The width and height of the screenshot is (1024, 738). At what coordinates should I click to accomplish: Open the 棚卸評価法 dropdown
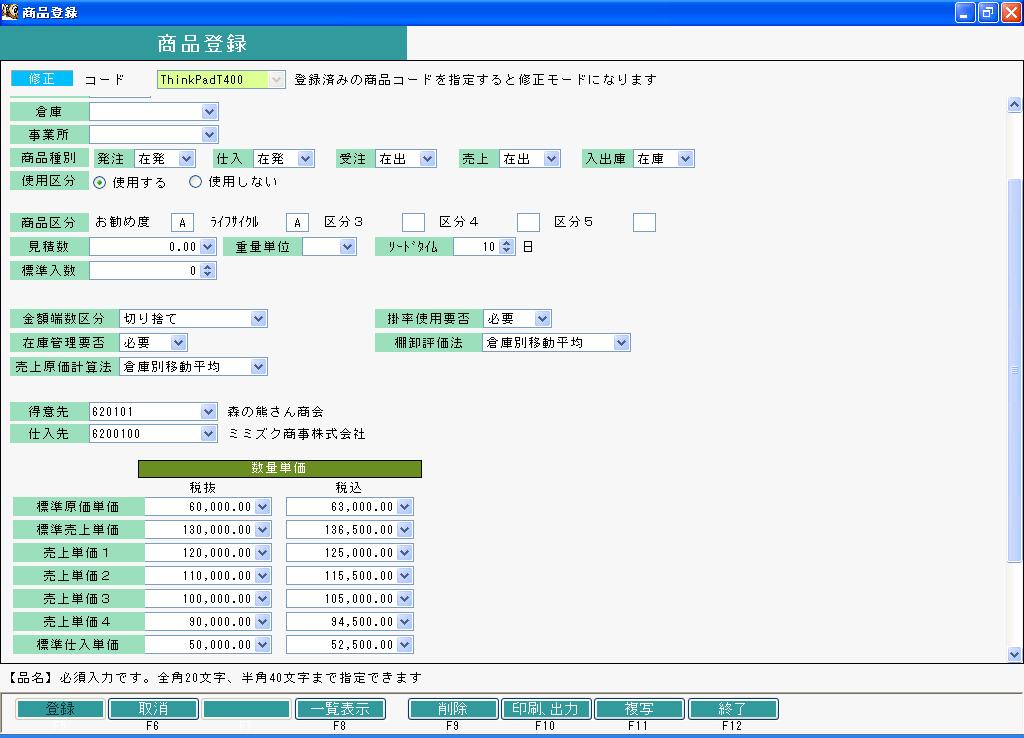[x=621, y=342]
